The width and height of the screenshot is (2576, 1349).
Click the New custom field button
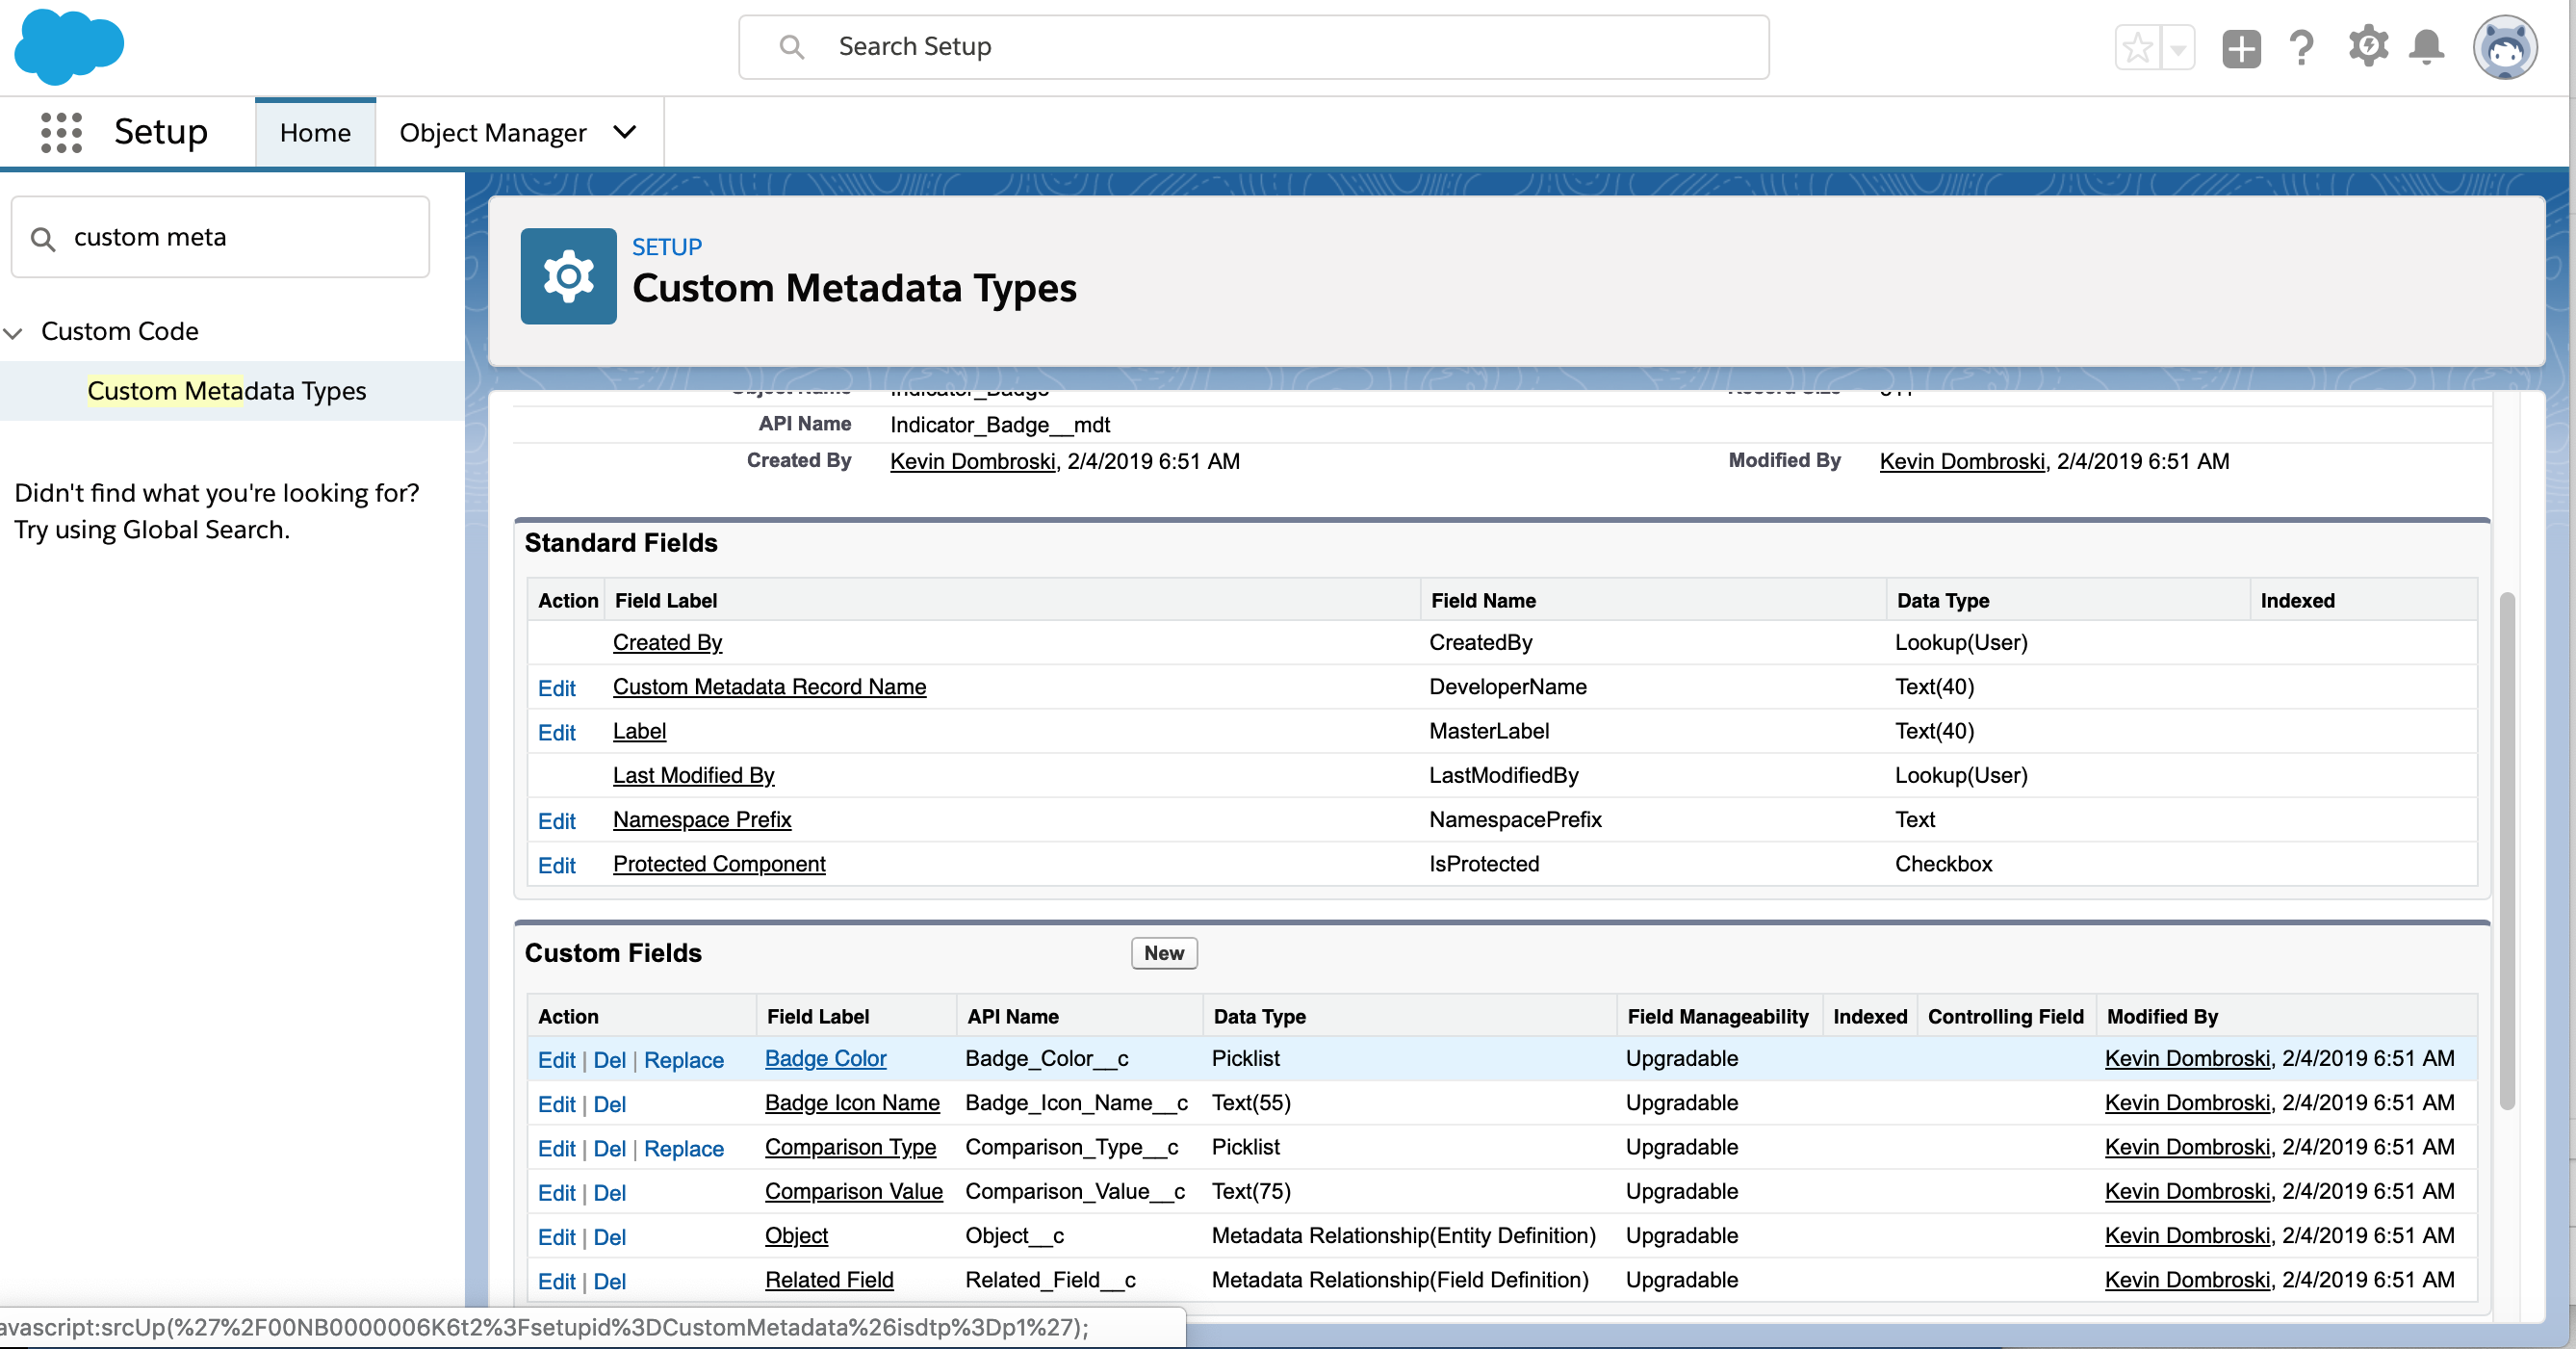pyautogui.click(x=1163, y=953)
